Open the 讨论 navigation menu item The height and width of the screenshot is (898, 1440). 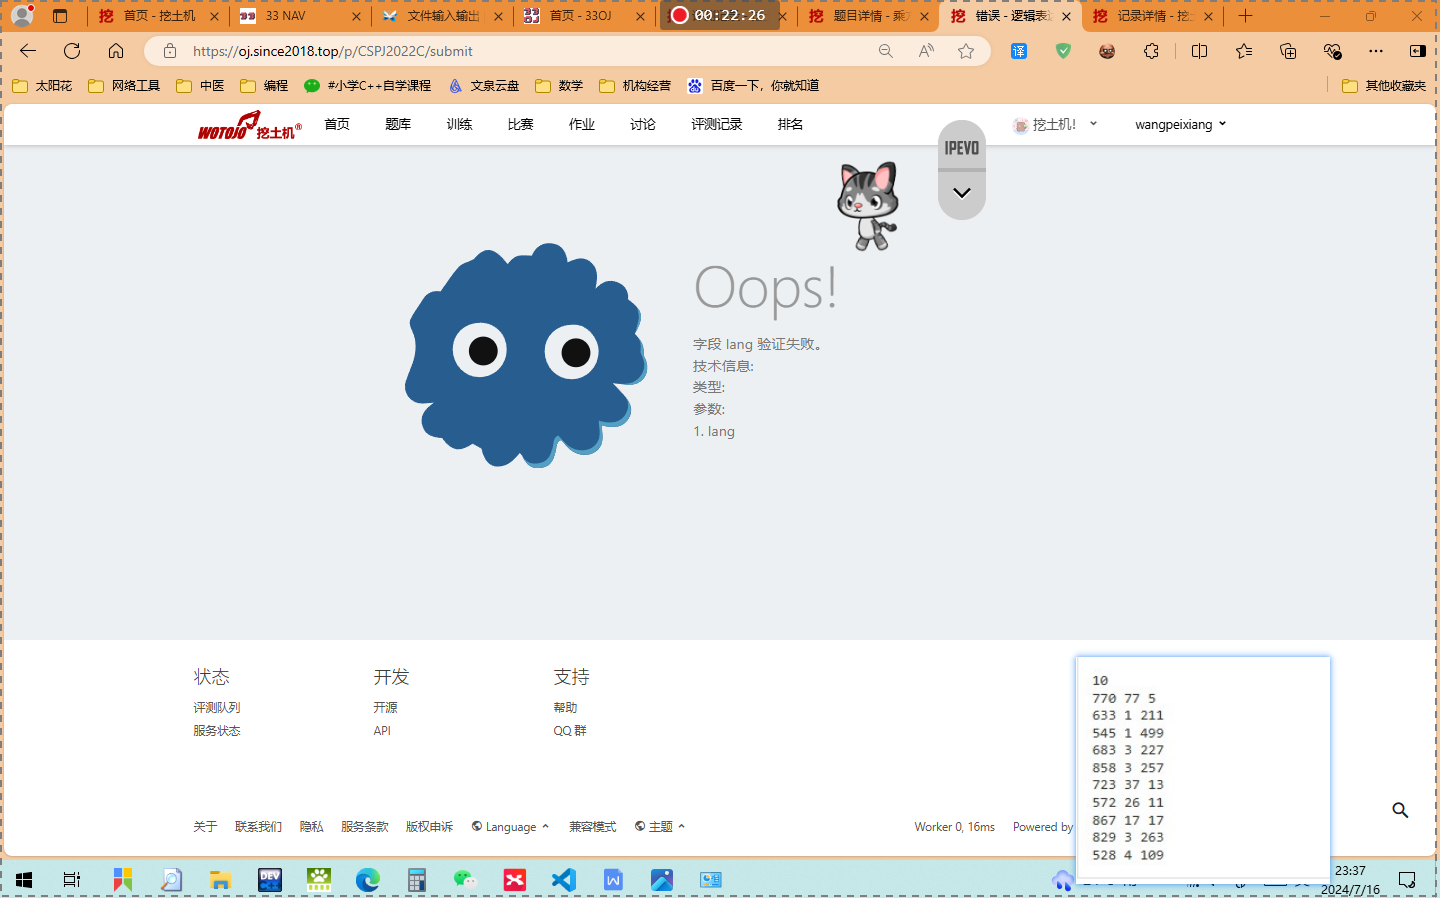point(643,125)
